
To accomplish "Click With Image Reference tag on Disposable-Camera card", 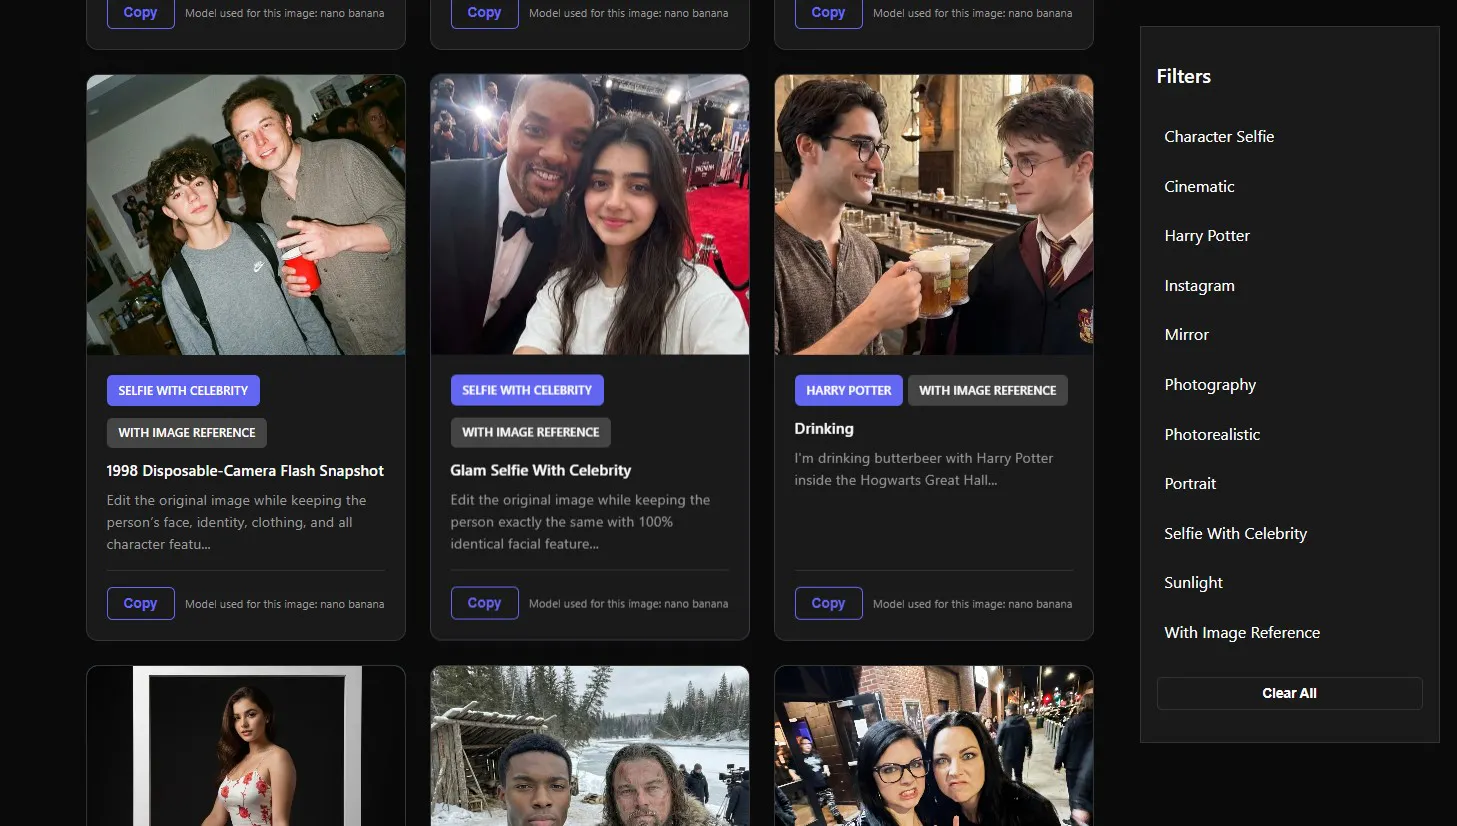I will tap(187, 433).
